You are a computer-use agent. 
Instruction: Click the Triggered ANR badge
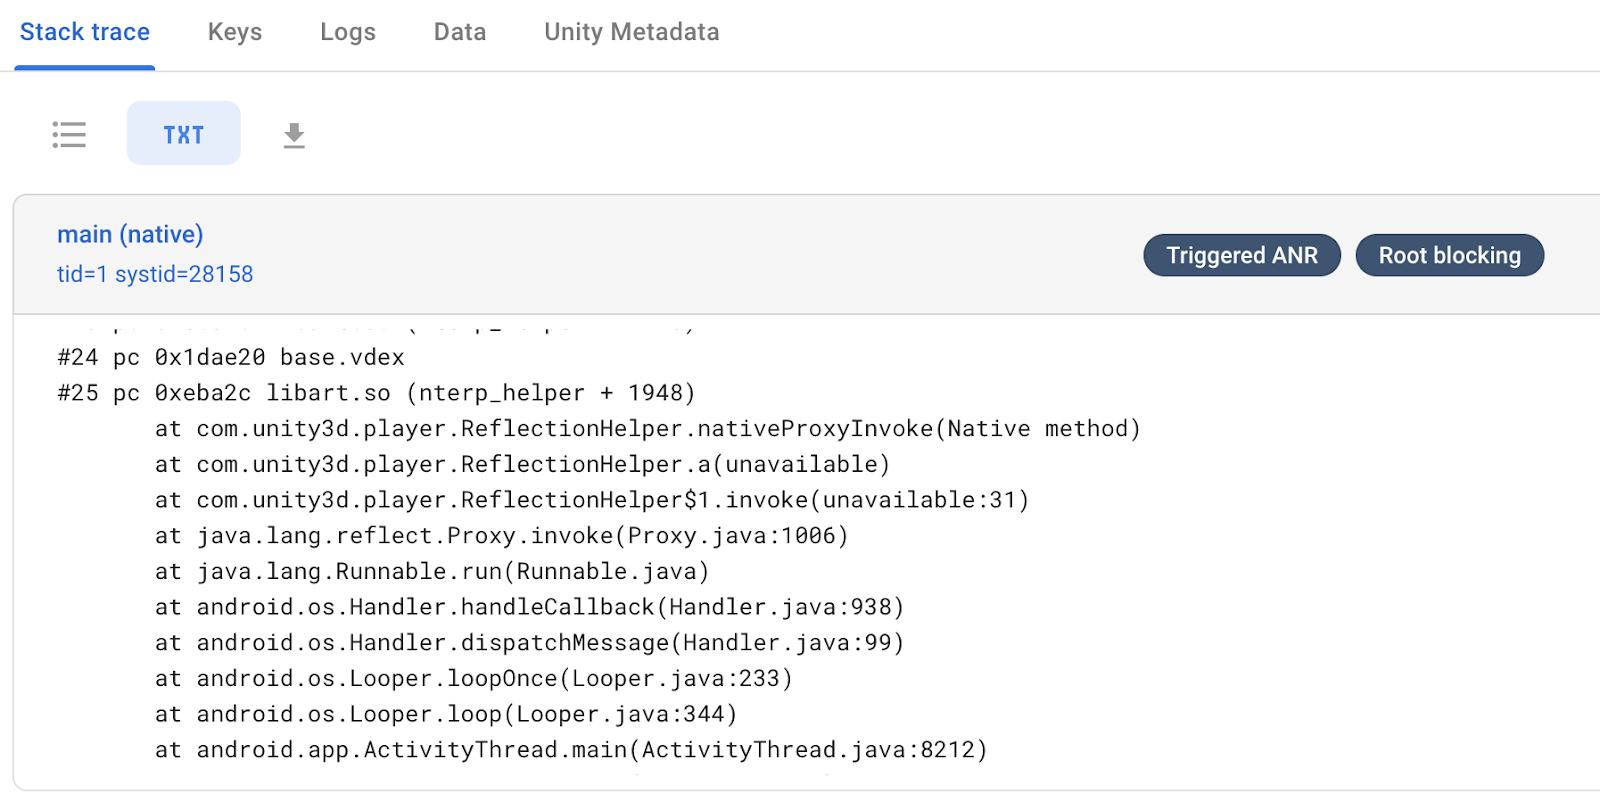1241,256
